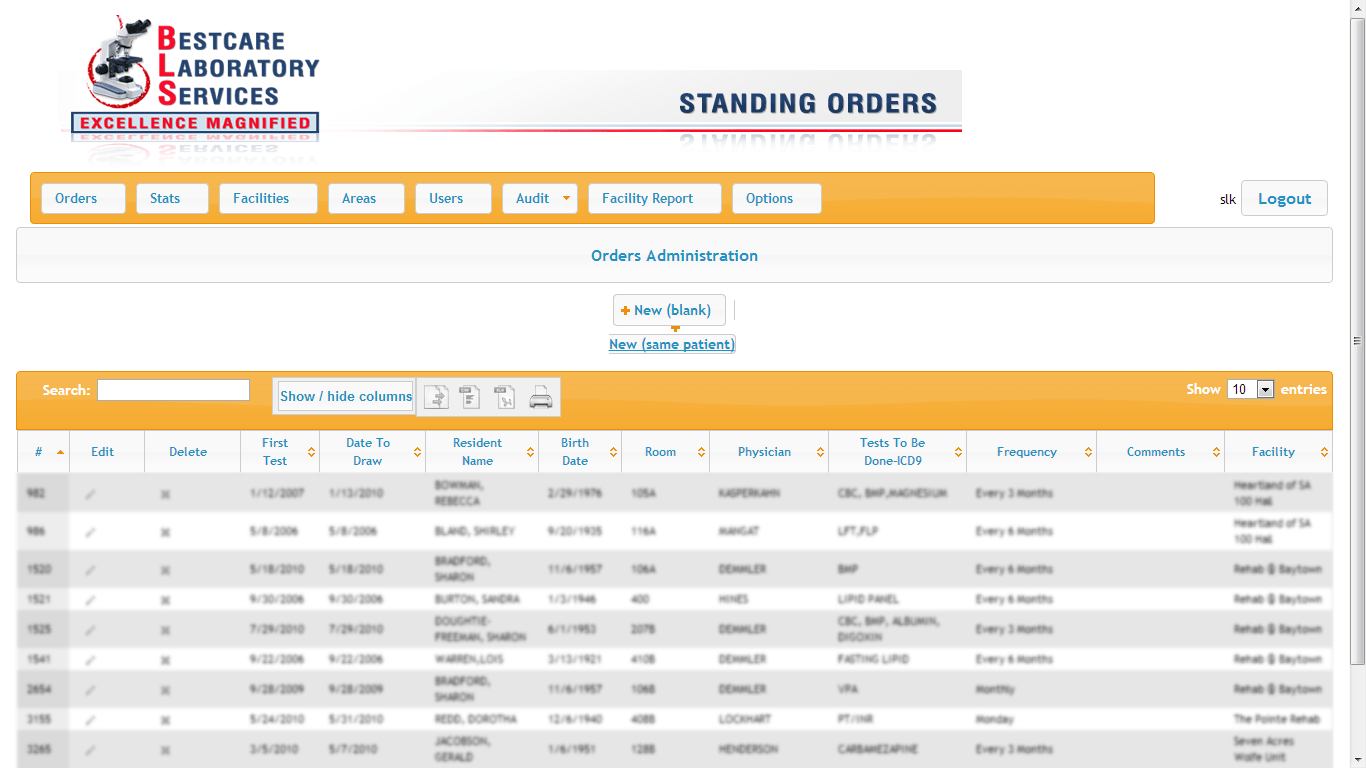
Task: Delete order 1521 using its X icon
Action: (x=165, y=600)
